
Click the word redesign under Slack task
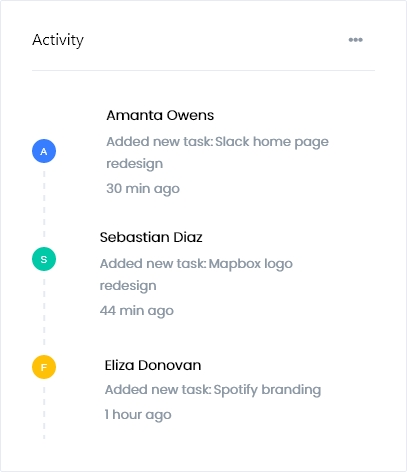click(135, 164)
